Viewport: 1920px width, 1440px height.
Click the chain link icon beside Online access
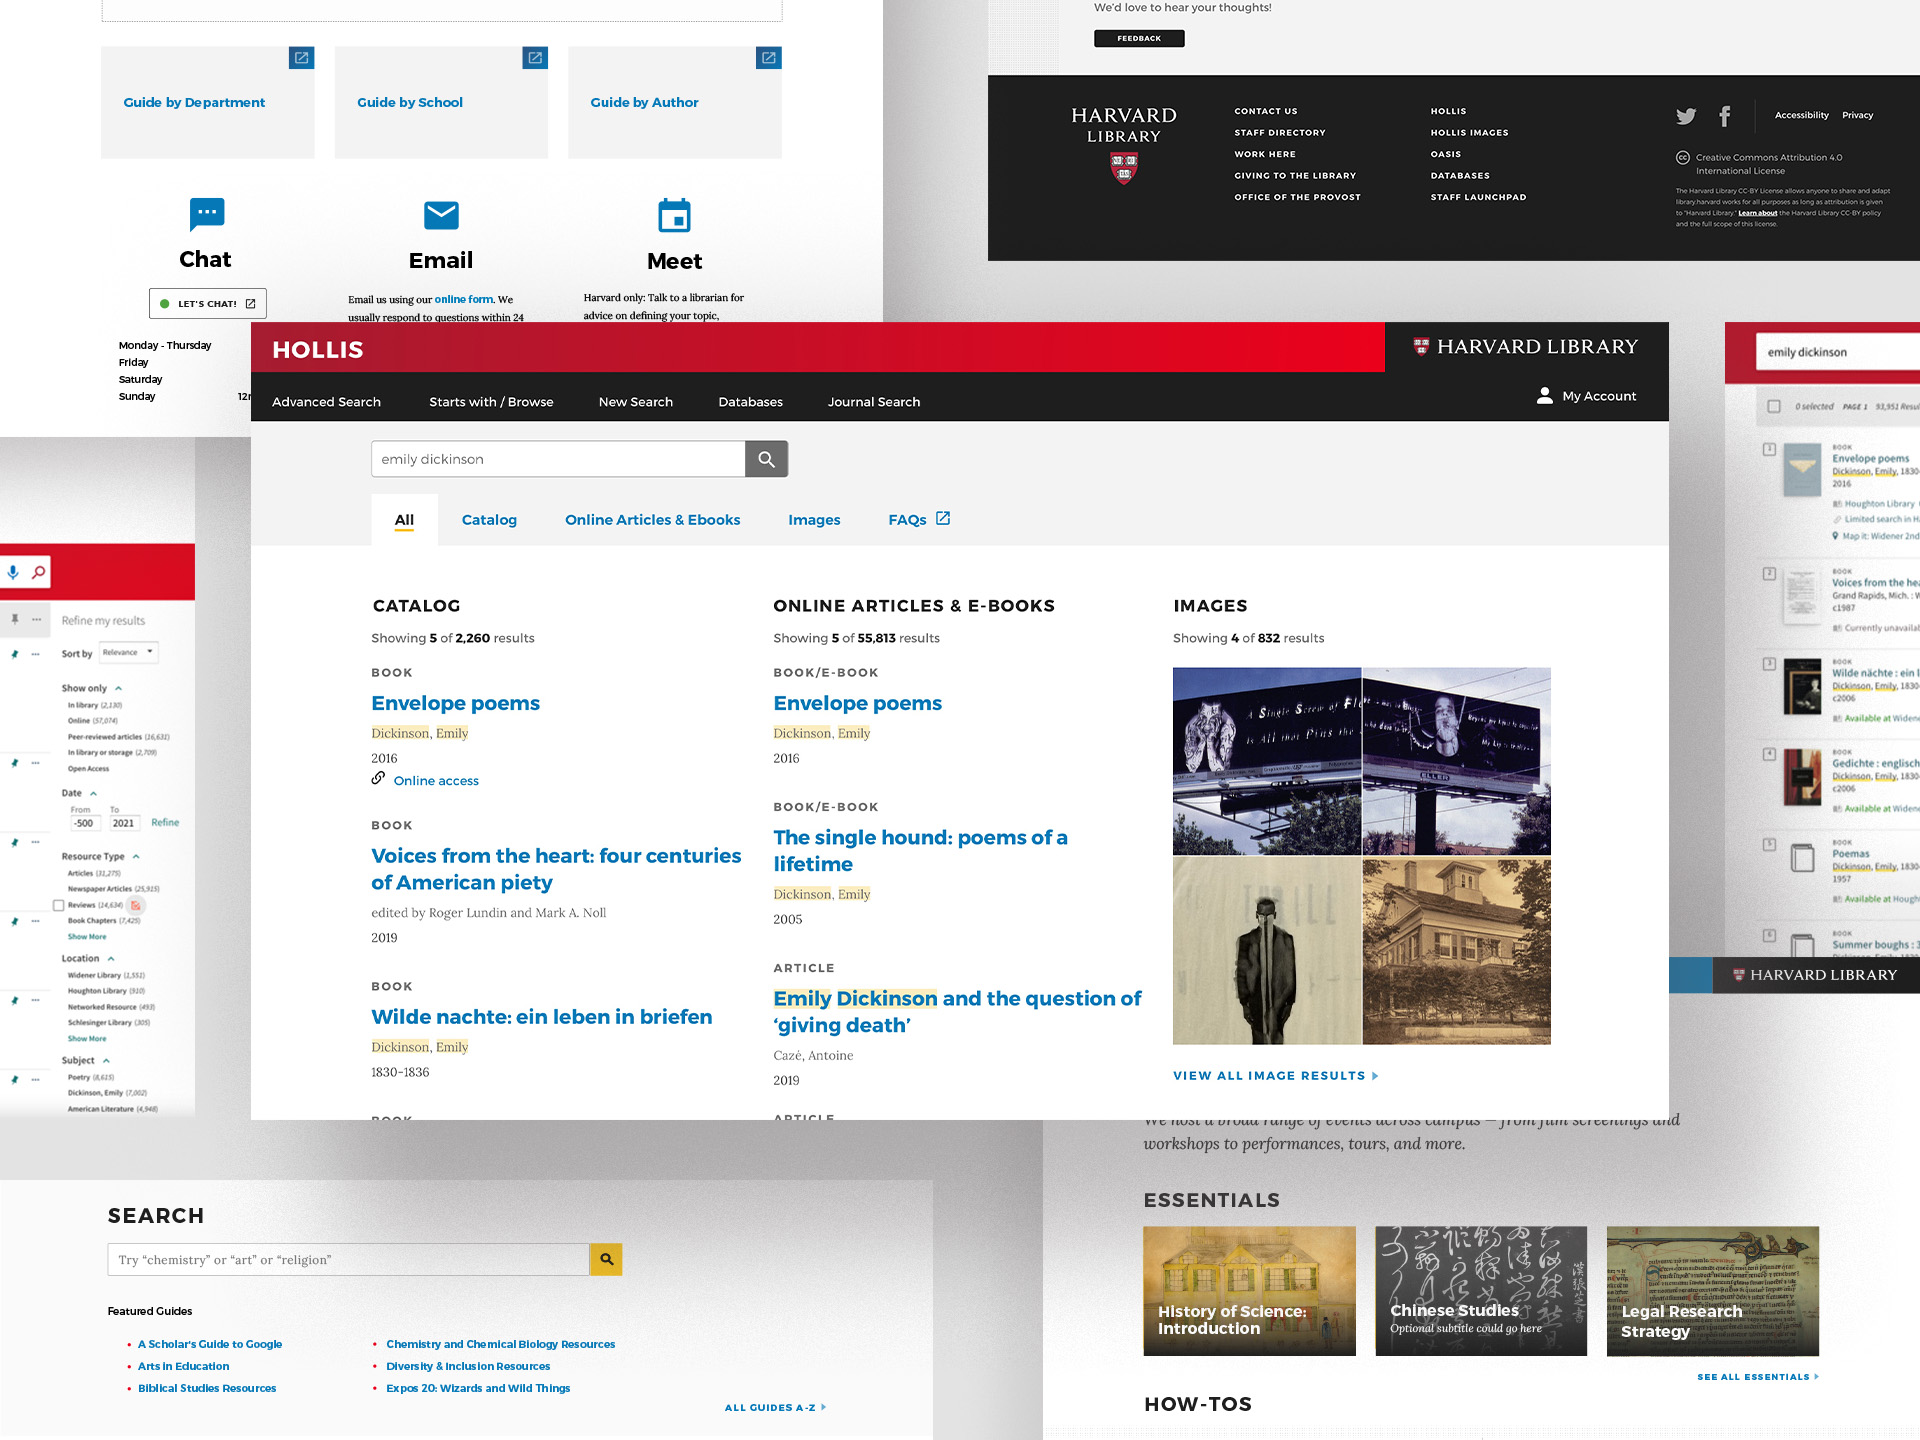378,778
